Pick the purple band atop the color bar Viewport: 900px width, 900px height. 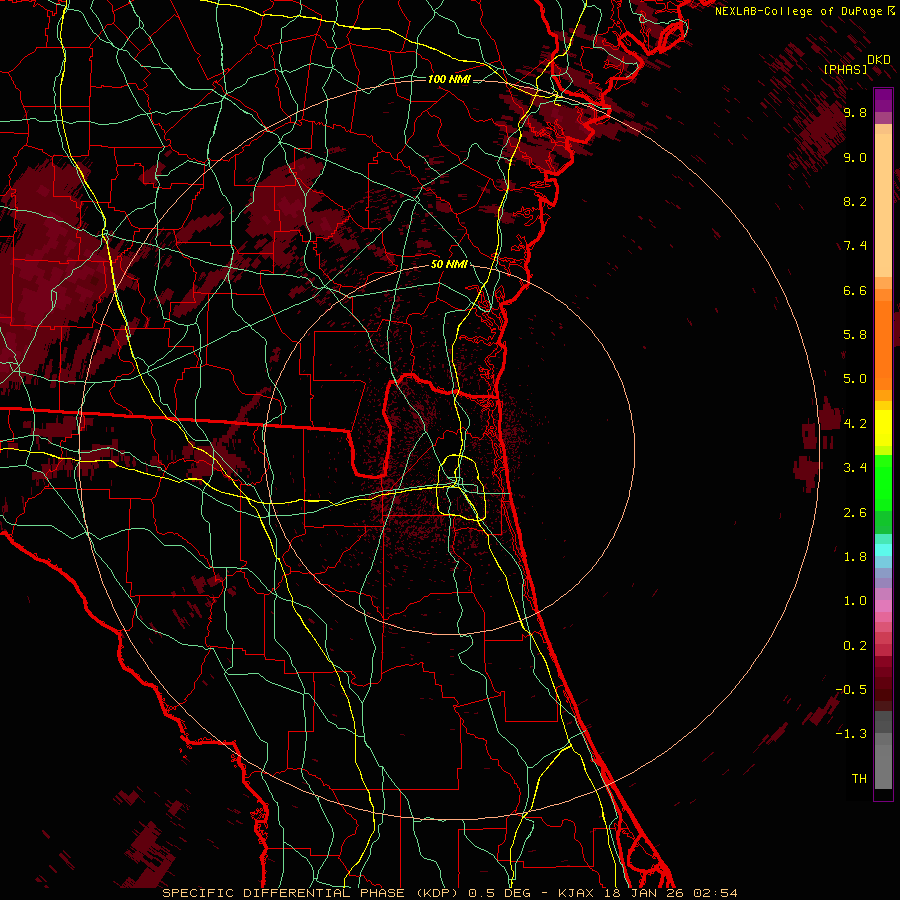click(x=883, y=100)
